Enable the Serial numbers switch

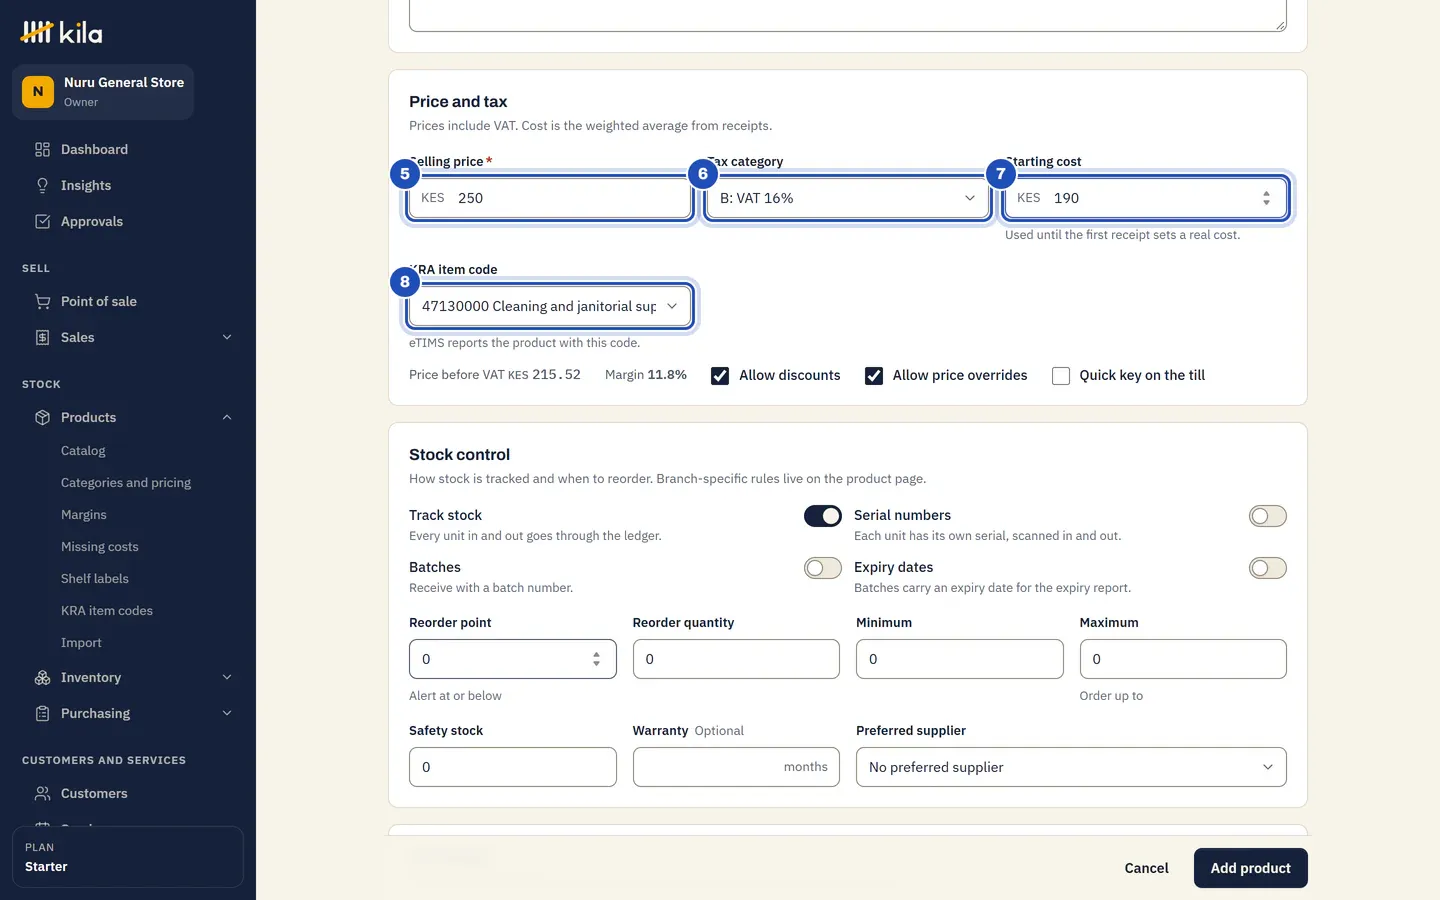[1268, 516]
